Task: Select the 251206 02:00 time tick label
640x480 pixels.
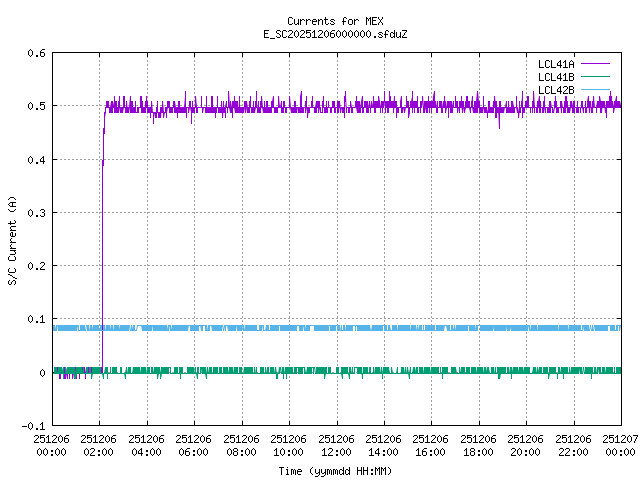Action: point(99,445)
